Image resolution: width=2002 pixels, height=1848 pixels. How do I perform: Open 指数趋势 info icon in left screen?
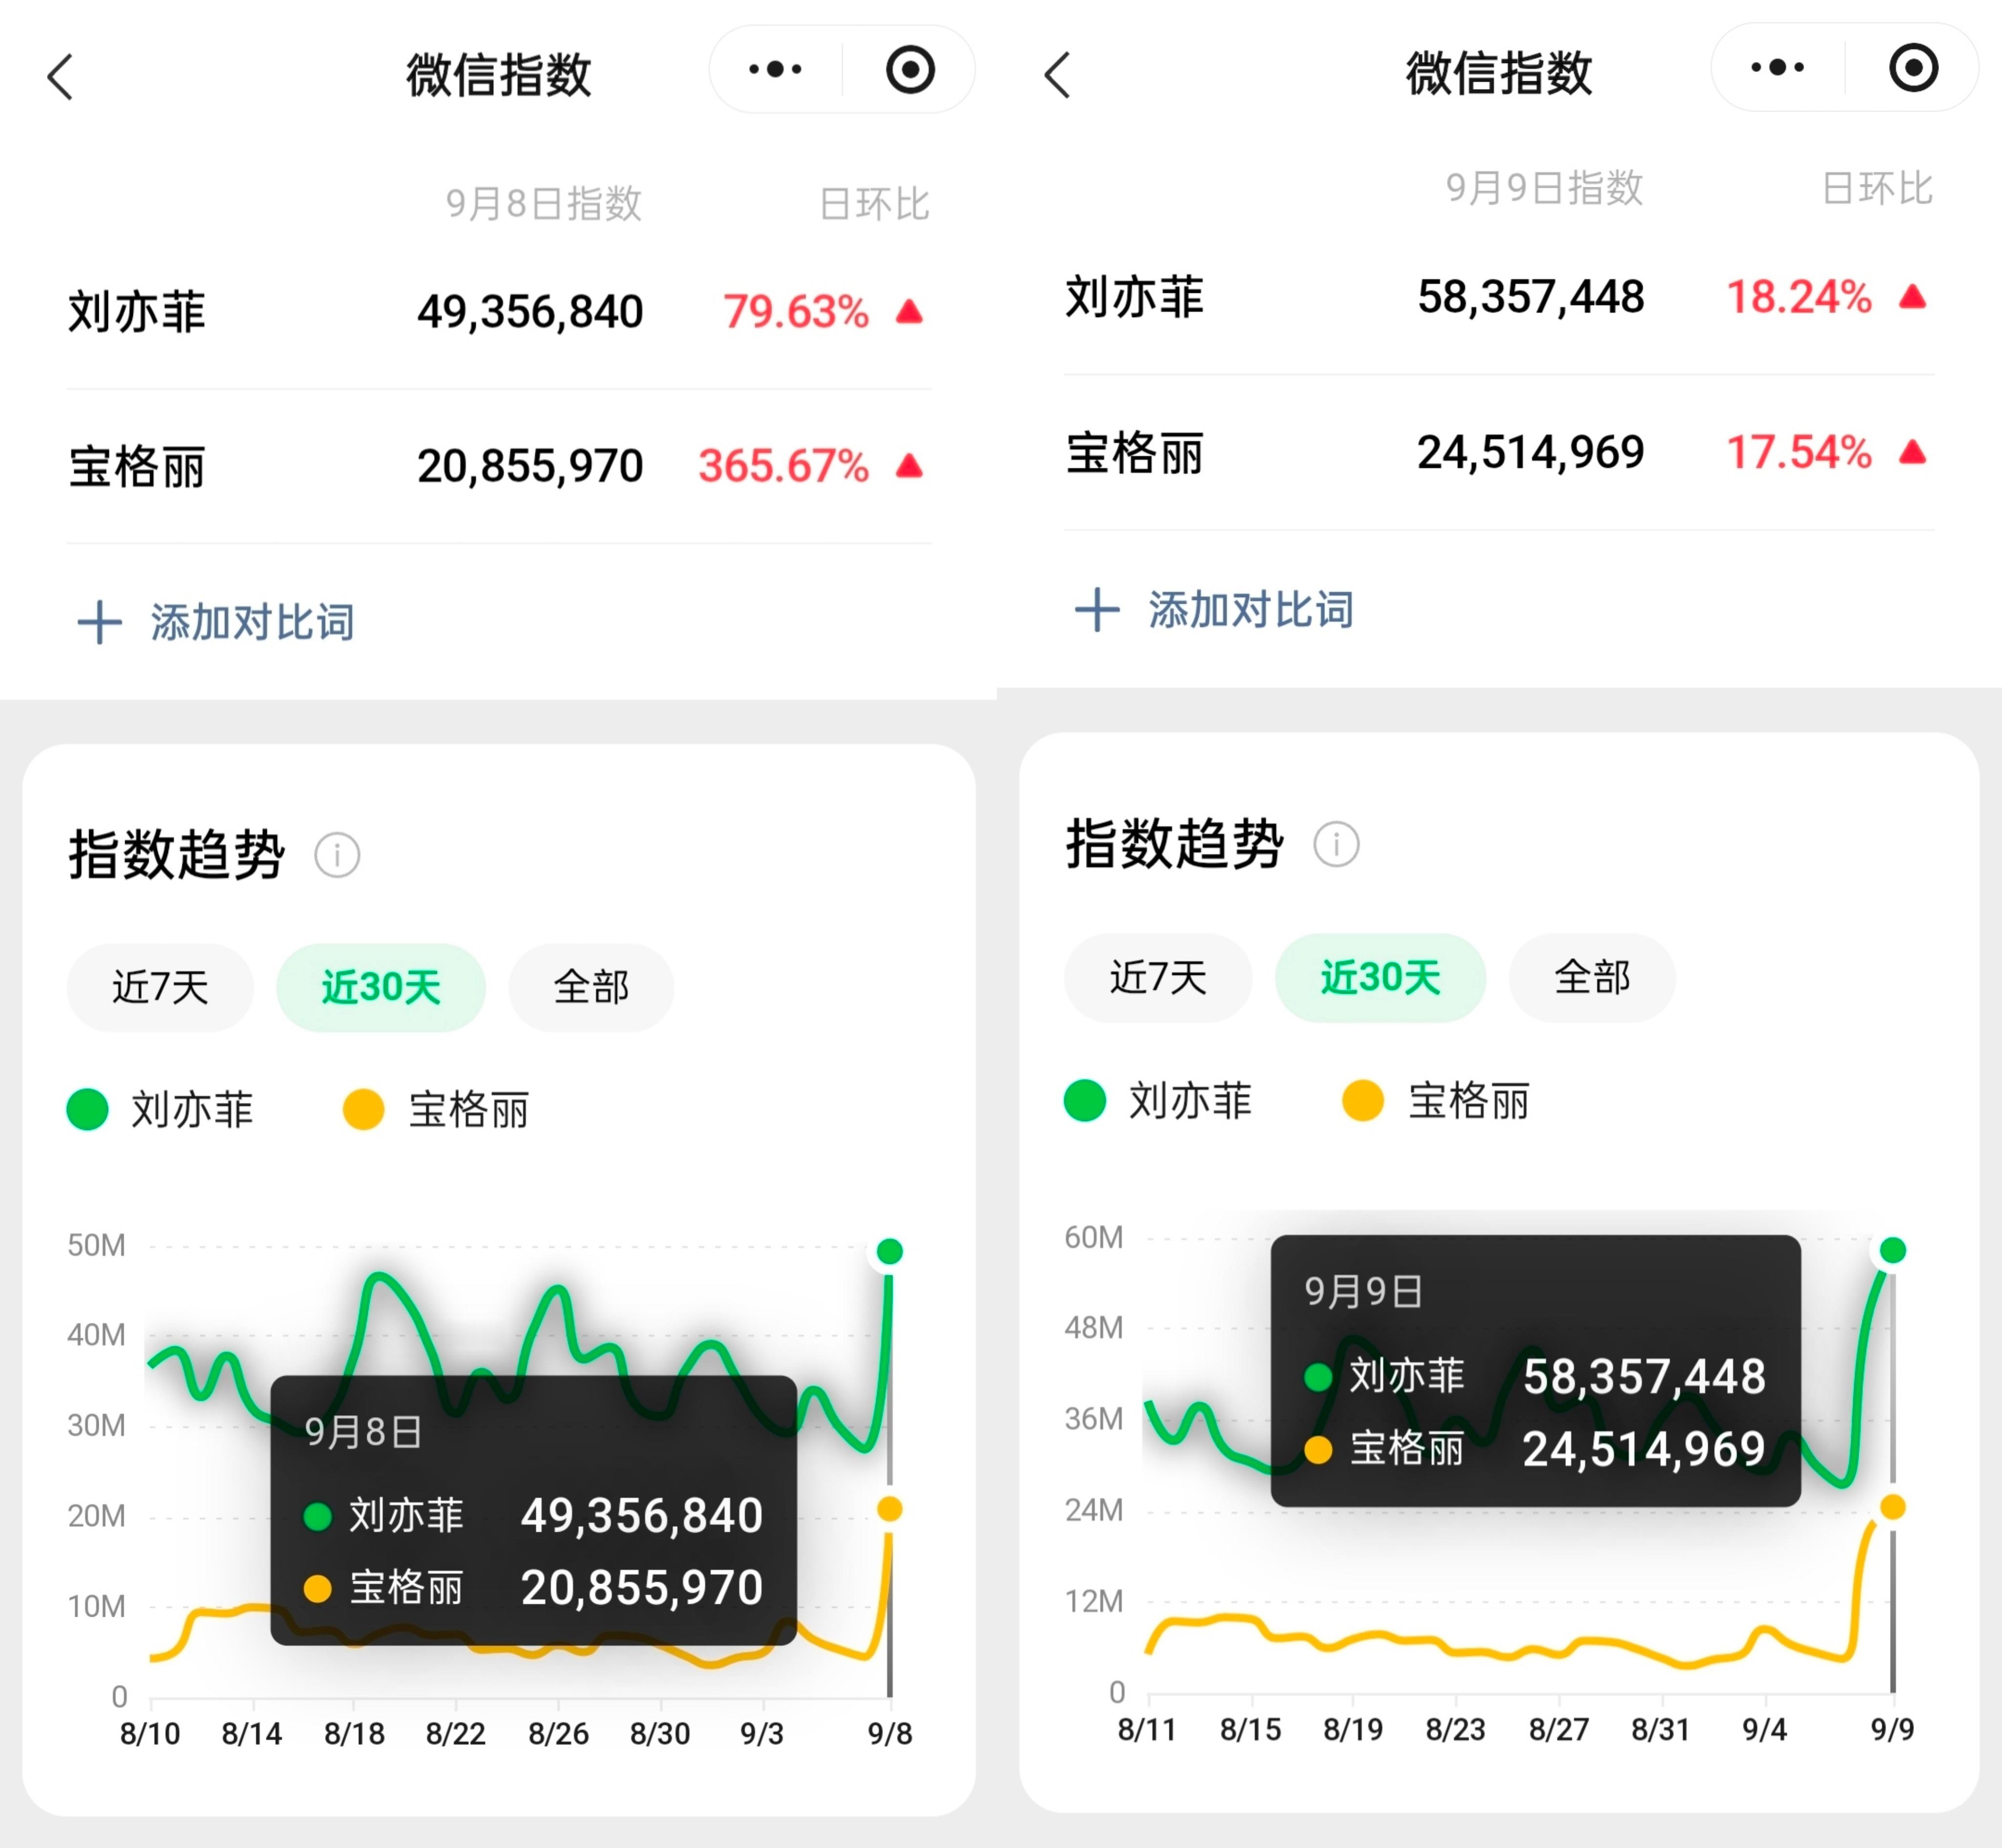[337, 856]
